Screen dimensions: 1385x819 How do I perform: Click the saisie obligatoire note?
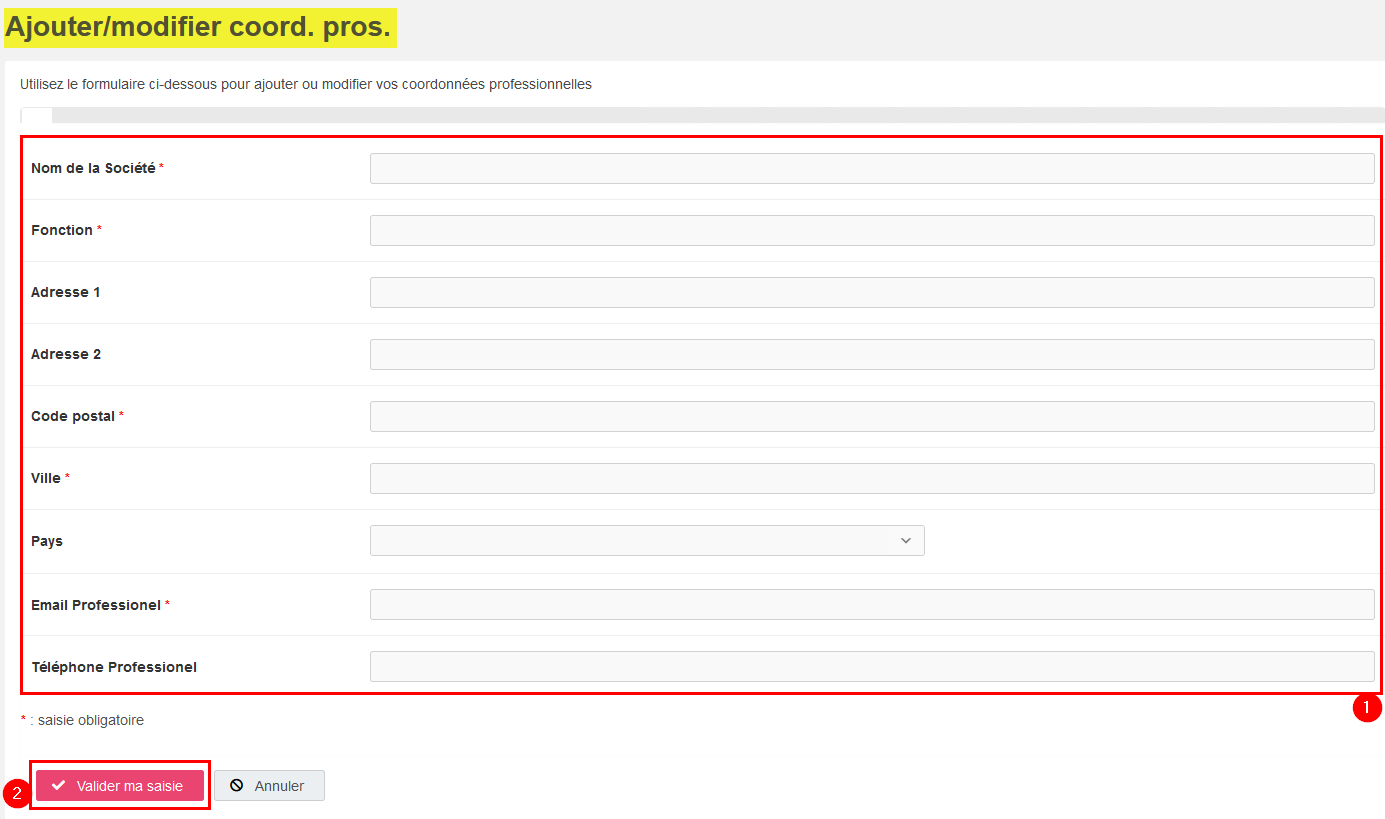point(82,720)
